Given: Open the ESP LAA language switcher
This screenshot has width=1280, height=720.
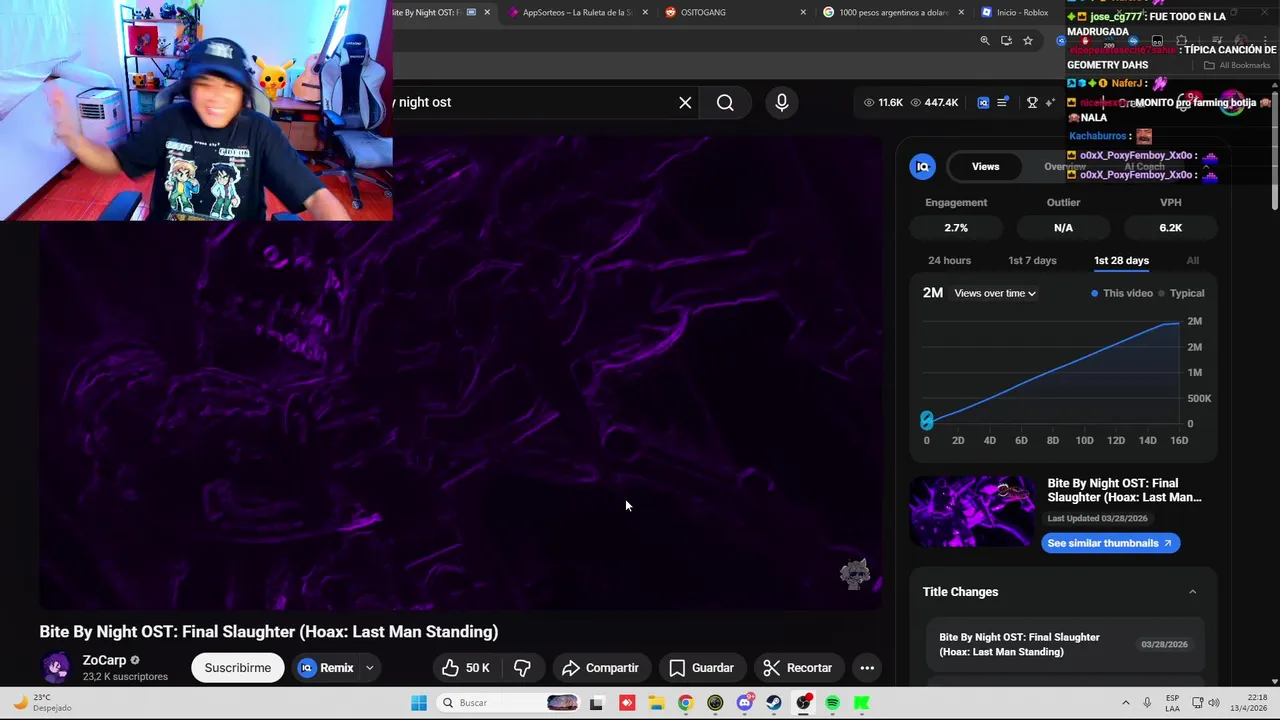Looking at the screenshot, I should [1172, 703].
